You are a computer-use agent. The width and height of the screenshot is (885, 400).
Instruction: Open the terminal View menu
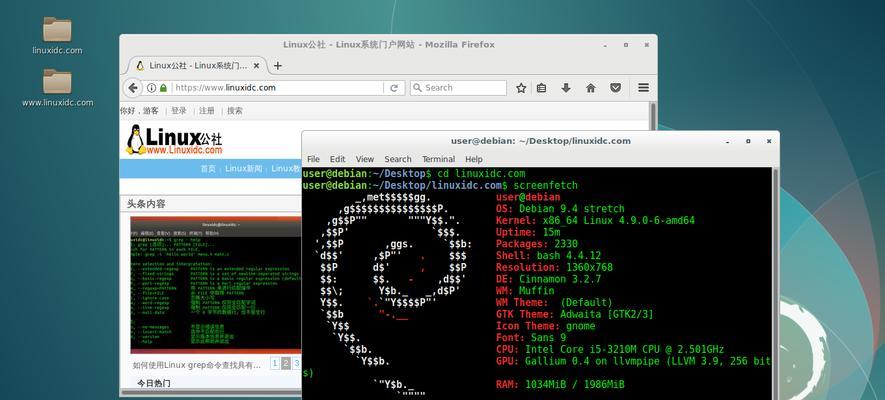pos(365,159)
